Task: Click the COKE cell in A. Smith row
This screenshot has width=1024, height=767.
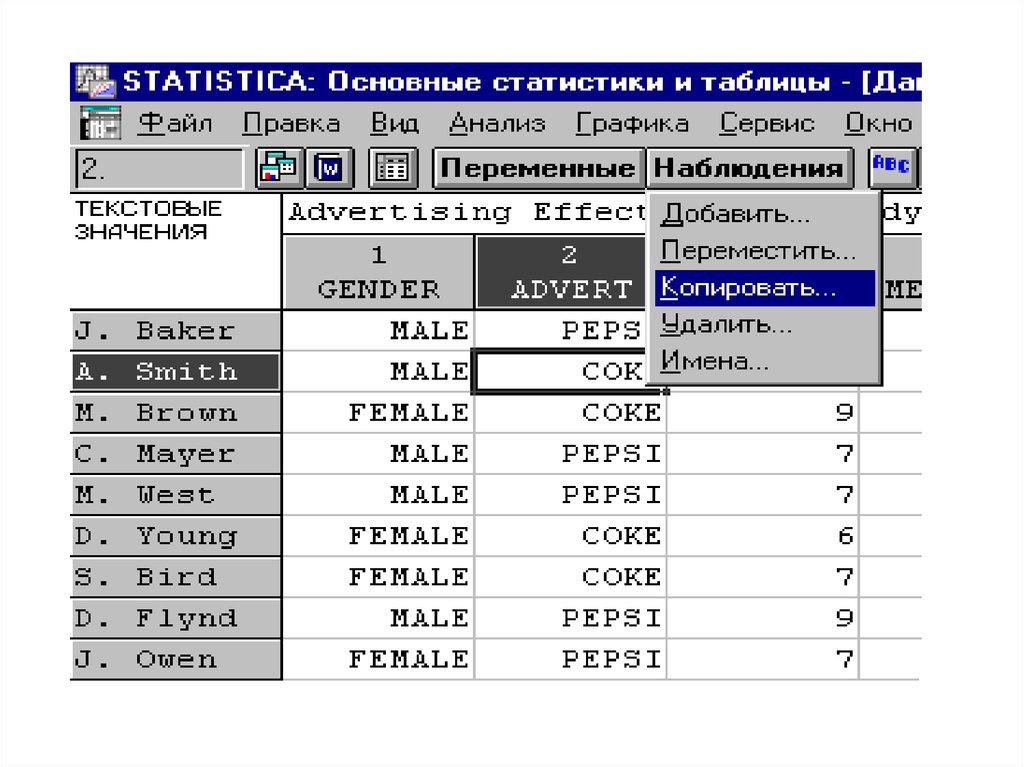Action: 562,372
